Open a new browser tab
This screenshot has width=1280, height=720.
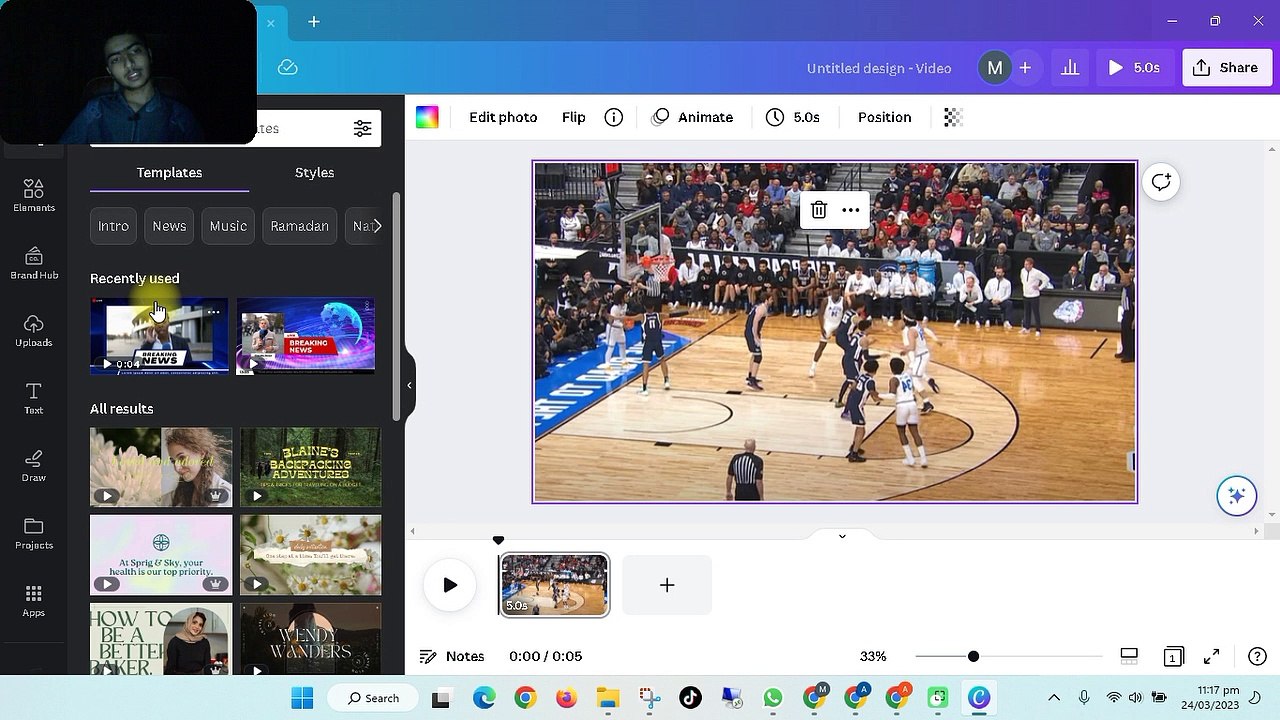314,21
